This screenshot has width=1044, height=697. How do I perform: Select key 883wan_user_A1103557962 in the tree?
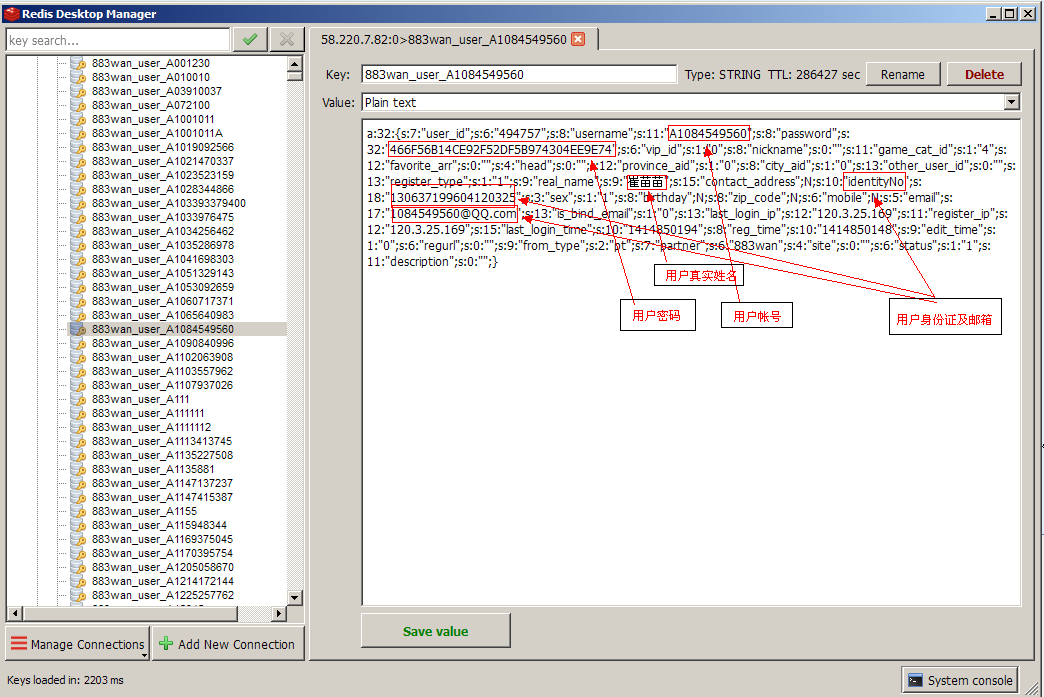162,371
